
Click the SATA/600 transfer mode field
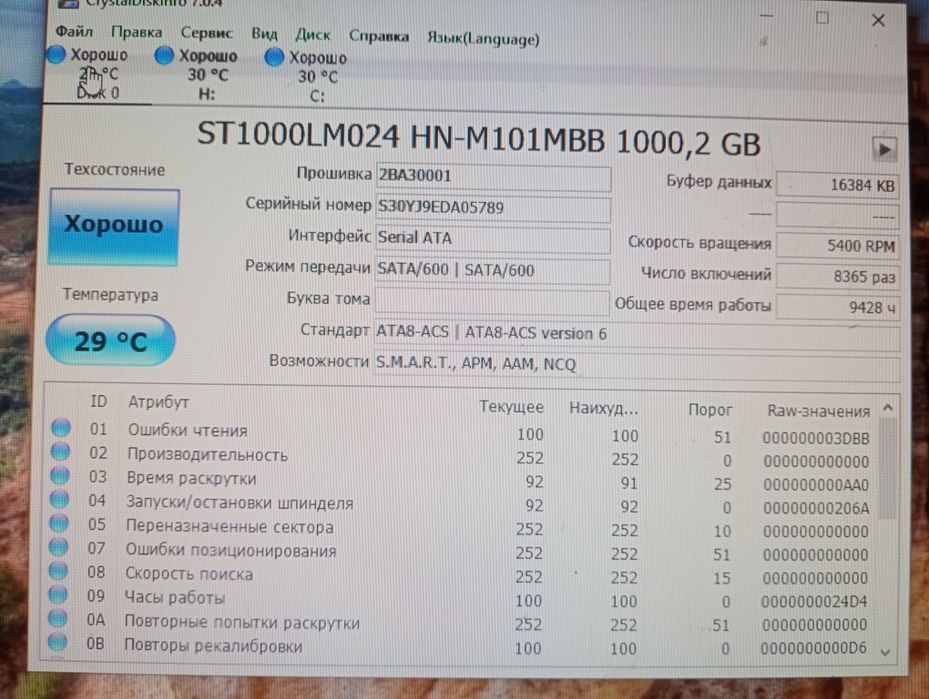(x=493, y=271)
